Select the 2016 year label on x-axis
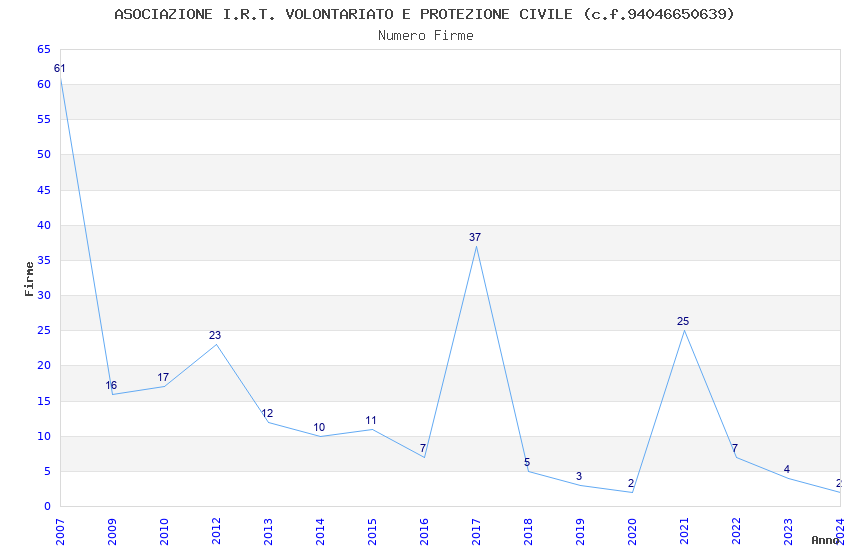This screenshot has height=550, width=850. [x=424, y=532]
